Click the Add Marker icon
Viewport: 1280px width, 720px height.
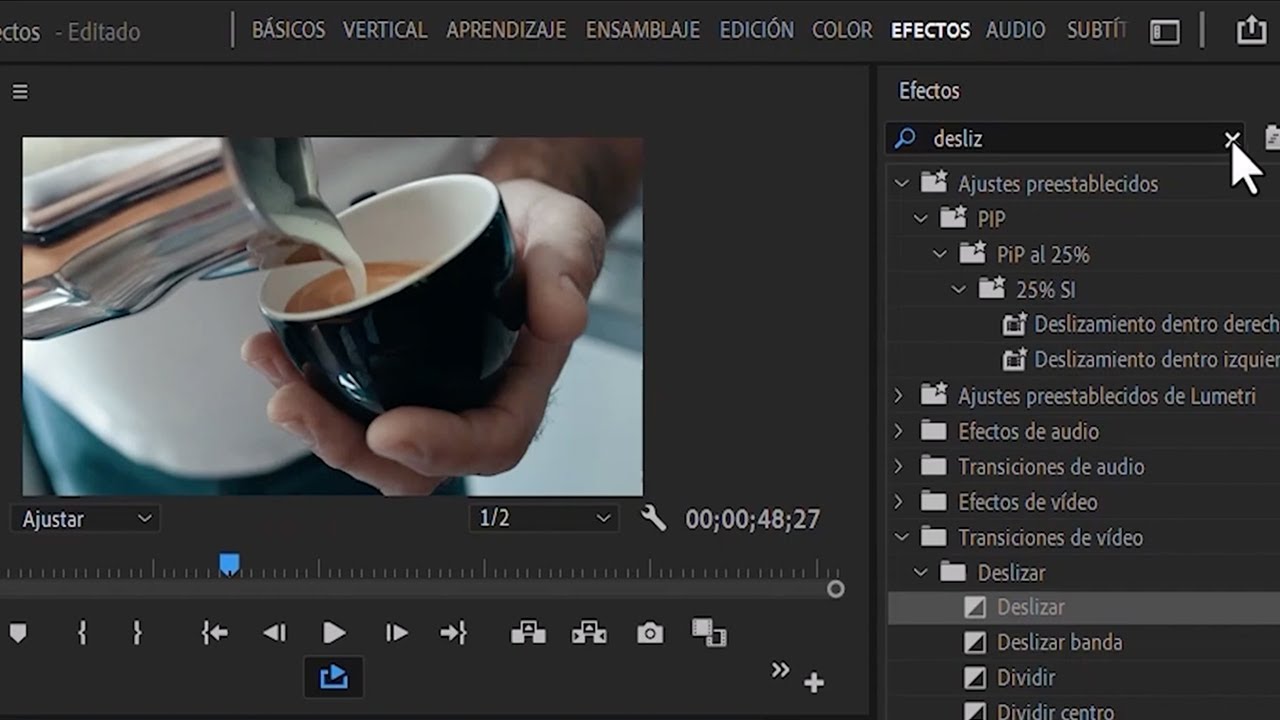18,633
